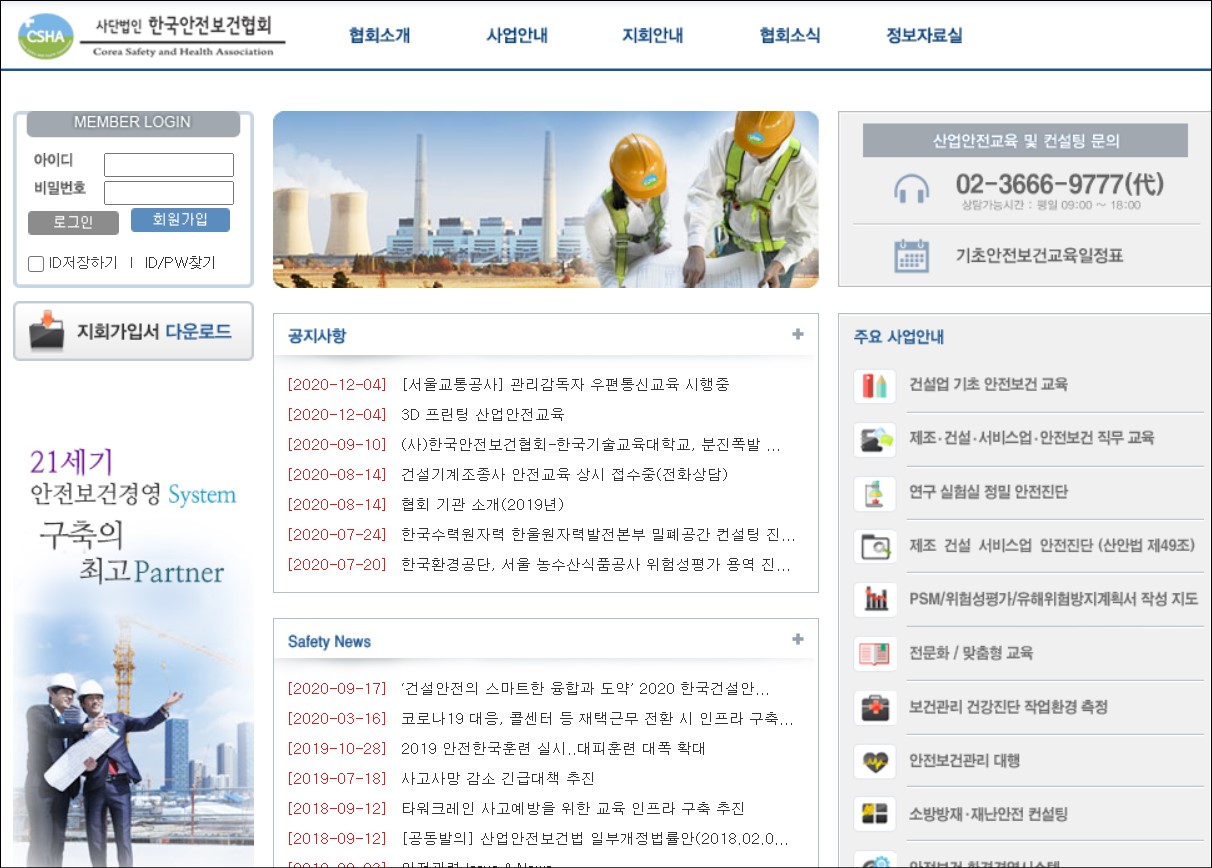Open the 협회소개 menu
This screenshot has width=1212, height=868.
coord(379,35)
